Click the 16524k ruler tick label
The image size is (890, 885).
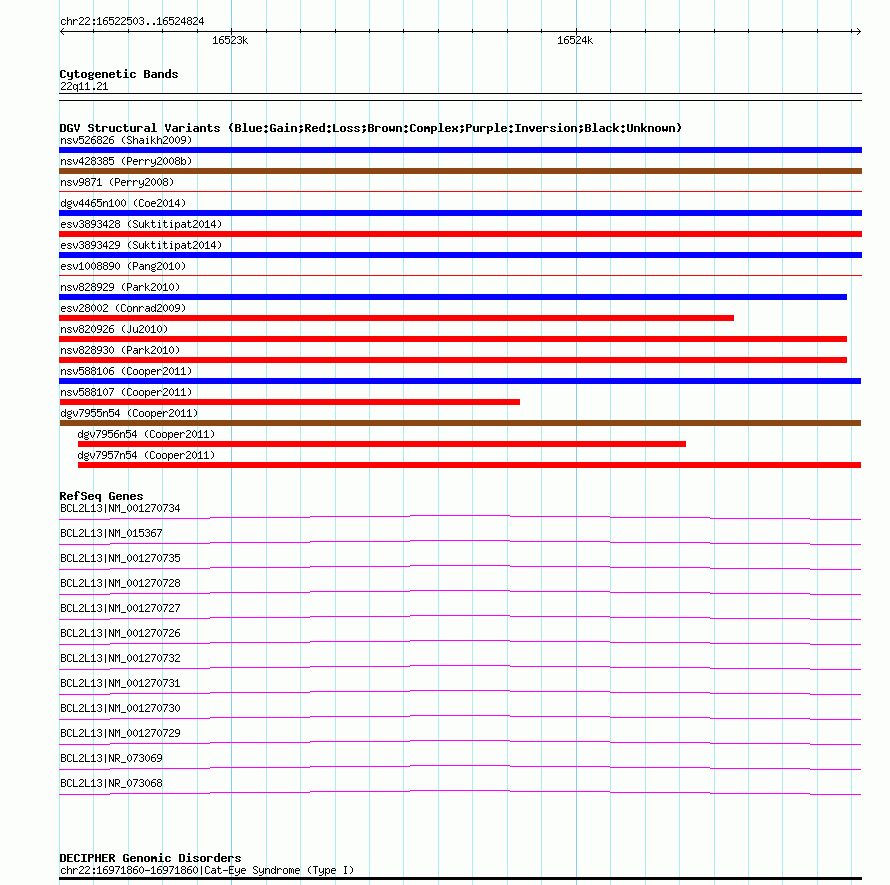pos(575,40)
